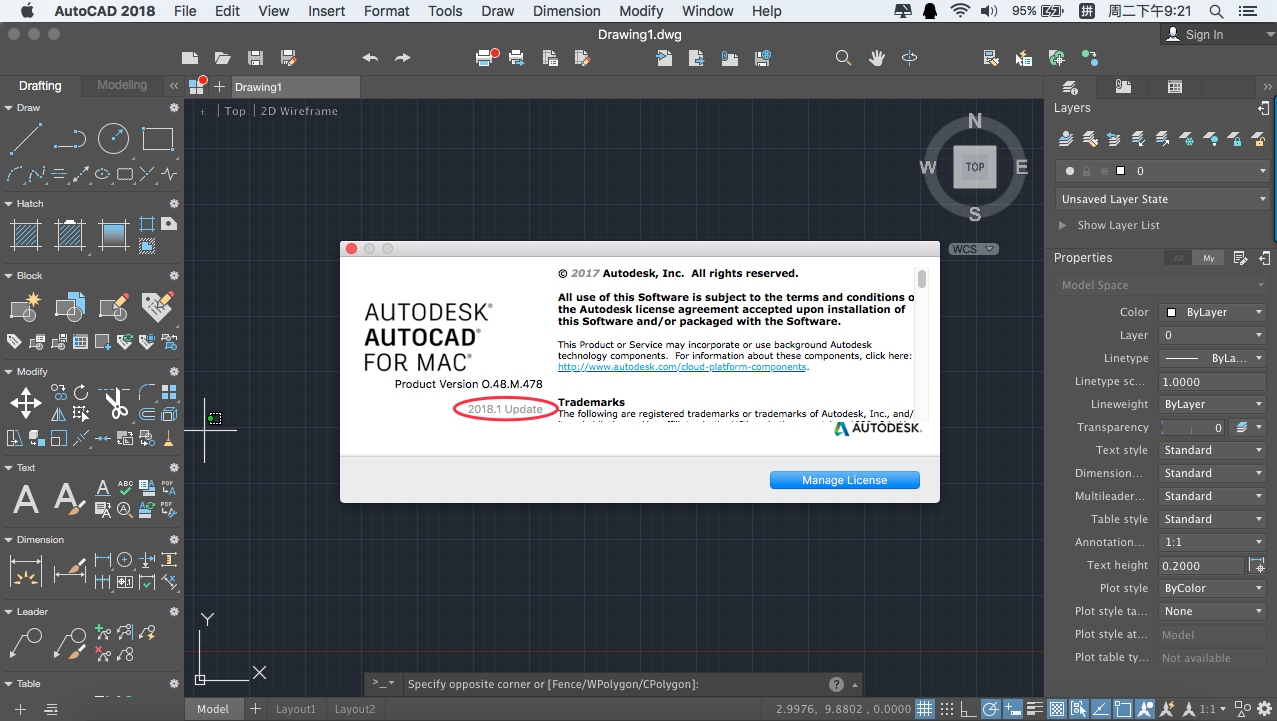Image resolution: width=1277 pixels, height=721 pixels.
Task: Switch to the Layout1 tab
Action: pyautogui.click(x=296, y=709)
